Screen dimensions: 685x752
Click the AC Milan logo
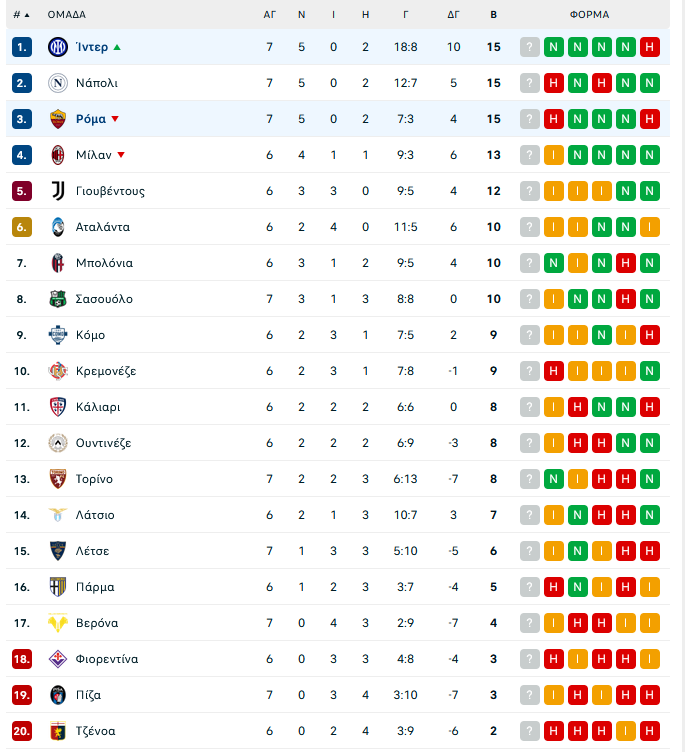(57, 155)
